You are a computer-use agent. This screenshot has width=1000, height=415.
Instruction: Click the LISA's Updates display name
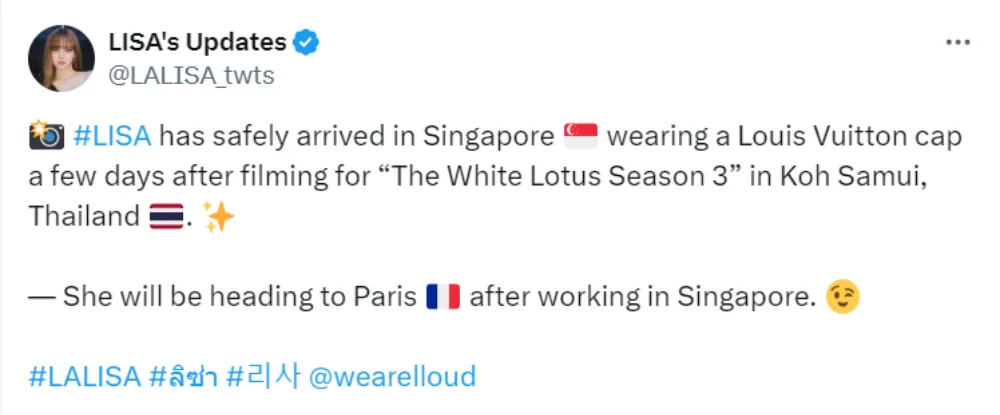tap(197, 43)
